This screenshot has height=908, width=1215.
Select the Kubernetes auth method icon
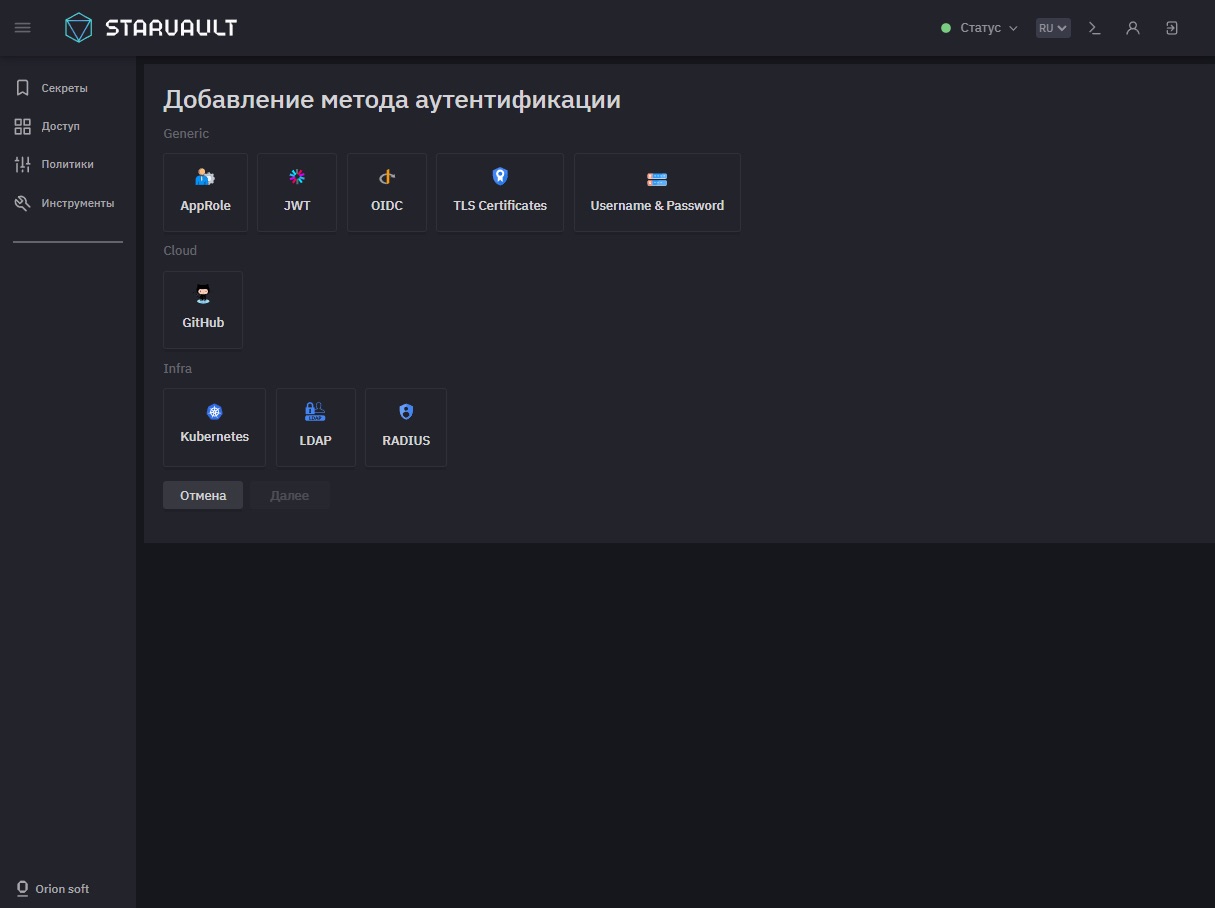(214, 412)
